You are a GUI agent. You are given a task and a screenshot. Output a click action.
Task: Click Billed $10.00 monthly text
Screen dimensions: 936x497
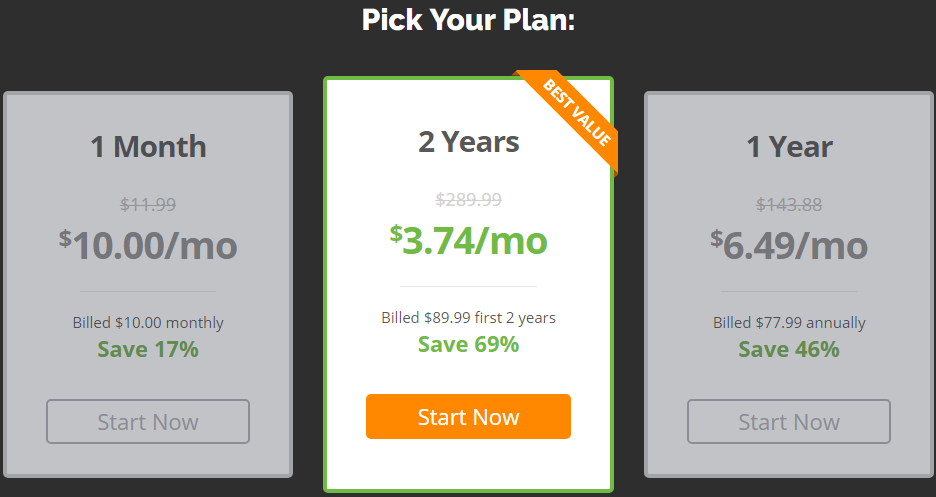[148, 323]
